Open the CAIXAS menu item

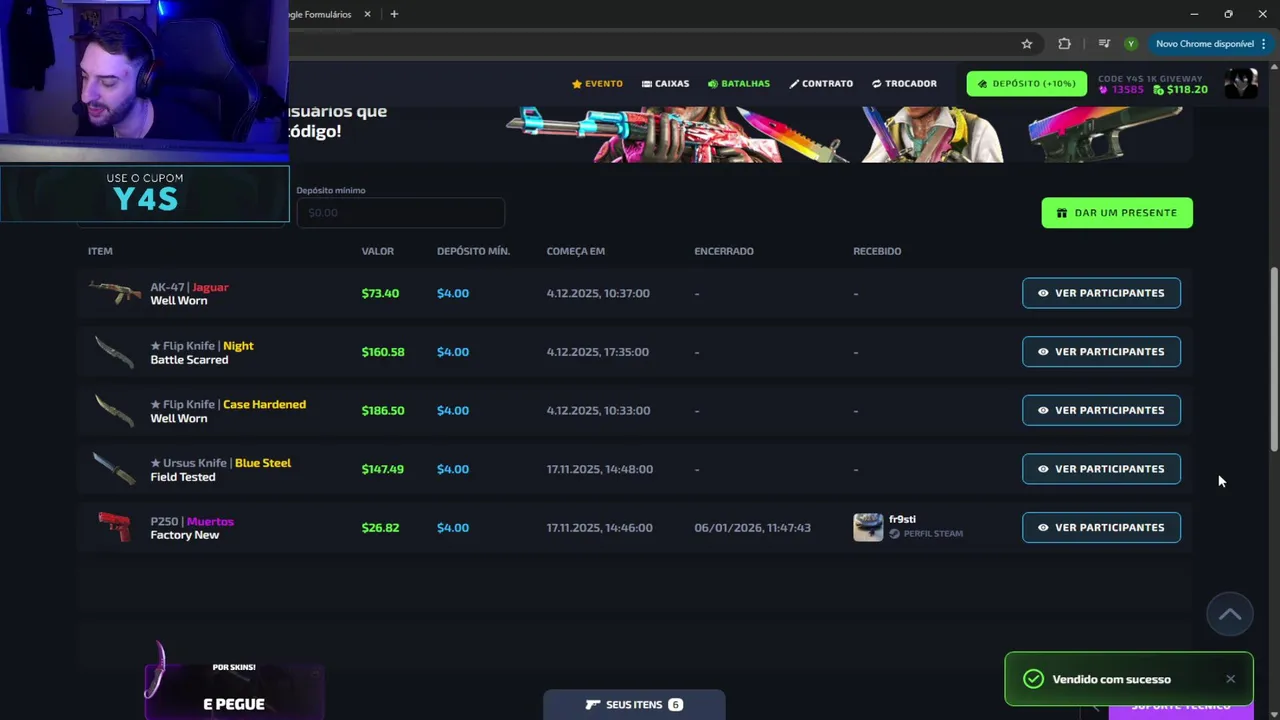pos(665,84)
